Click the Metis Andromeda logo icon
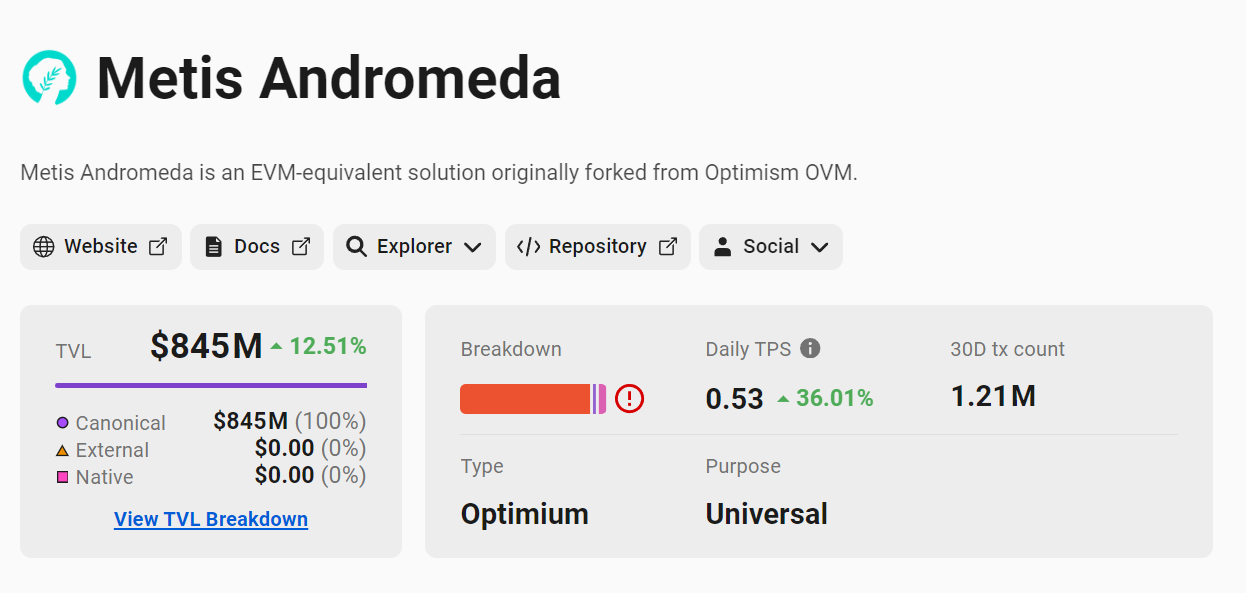Screen dimensions: 1246x593 (50, 77)
